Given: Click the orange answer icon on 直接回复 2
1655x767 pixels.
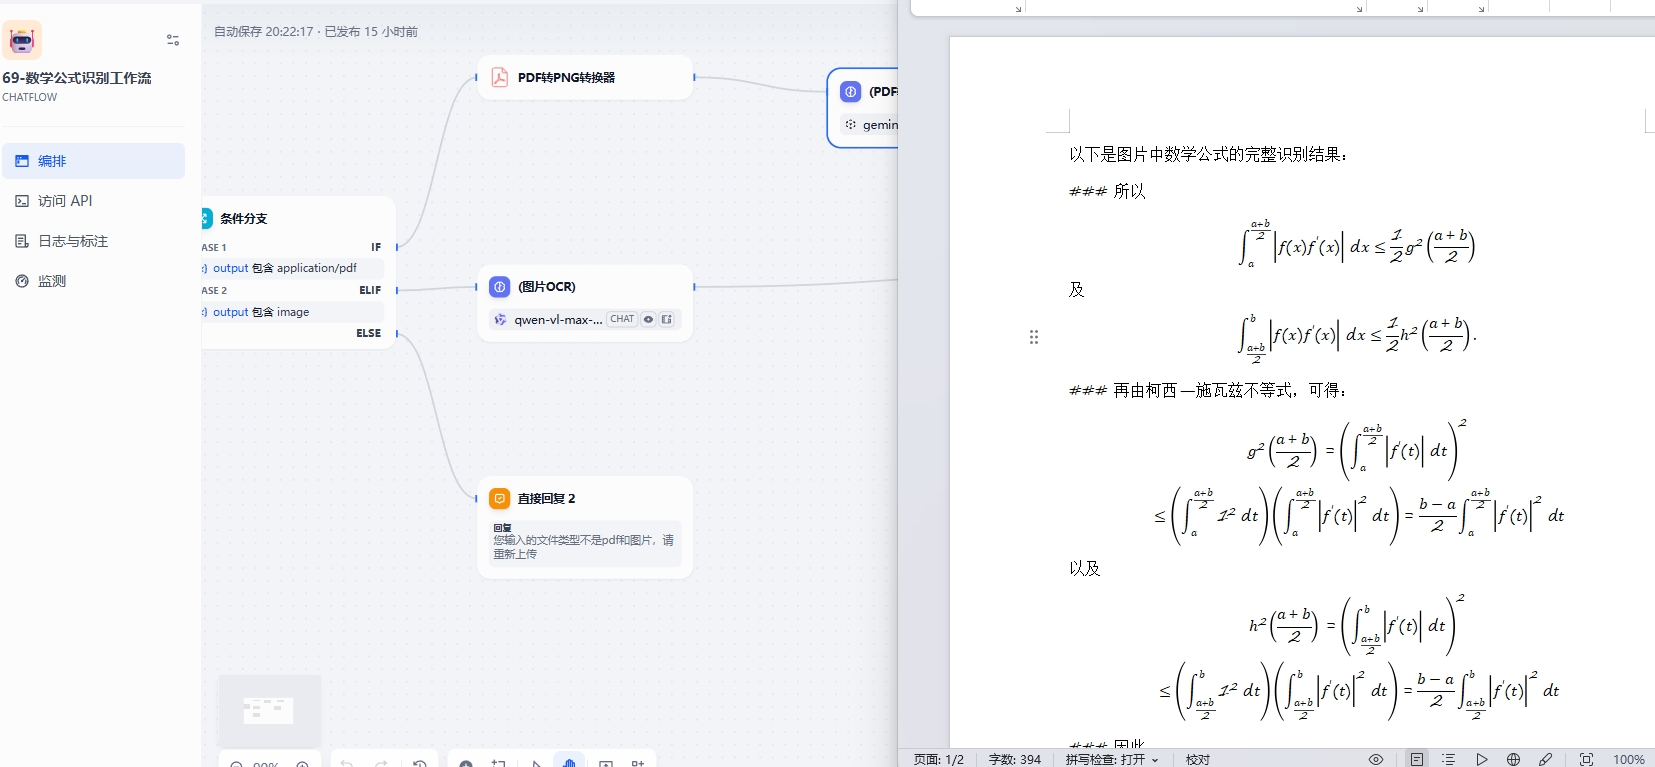Looking at the screenshot, I should pos(500,498).
